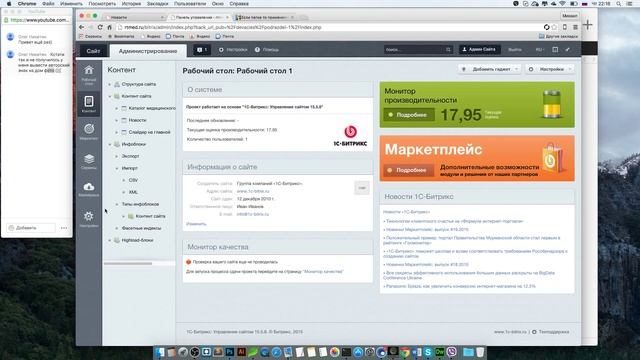Reload the page in Chrome
Image resolution: width=640 pixels, height=360 pixels.
coord(100,27)
